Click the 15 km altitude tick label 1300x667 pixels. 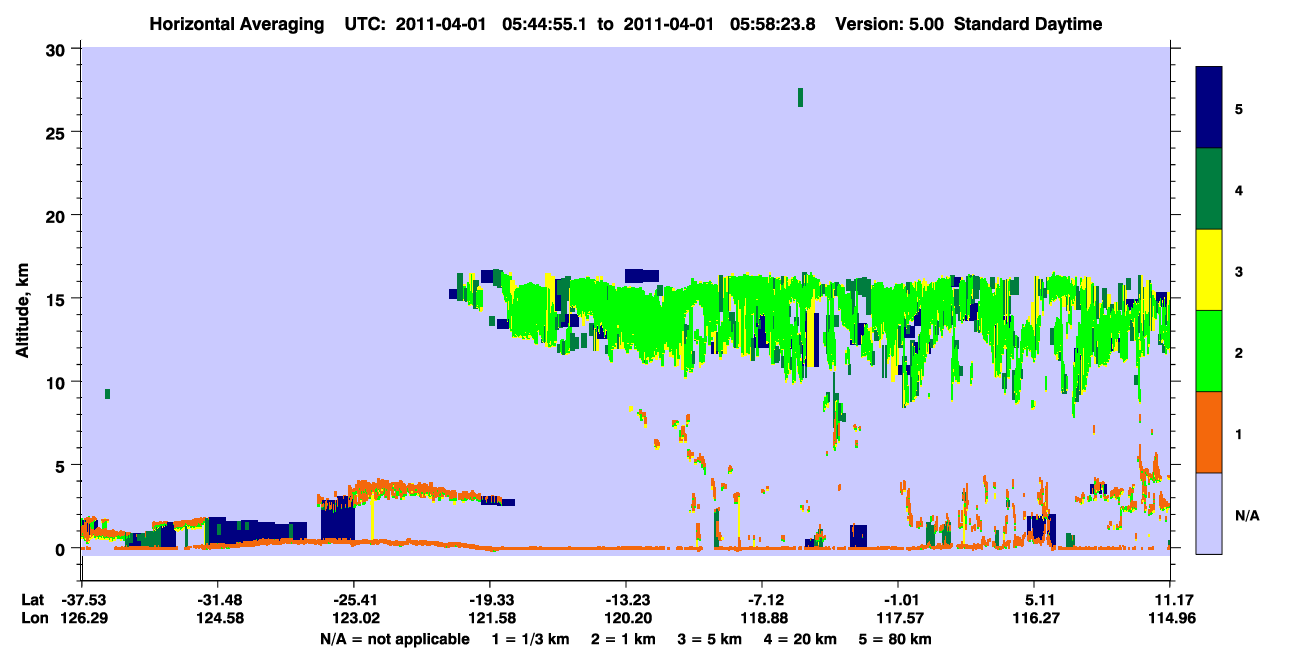(58, 299)
